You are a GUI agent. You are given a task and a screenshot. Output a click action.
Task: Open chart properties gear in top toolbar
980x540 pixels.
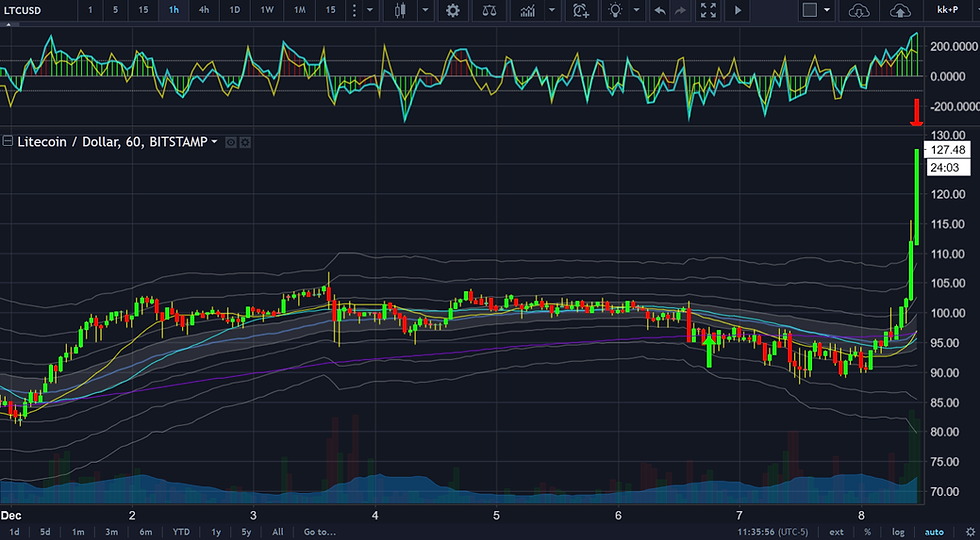(x=453, y=10)
